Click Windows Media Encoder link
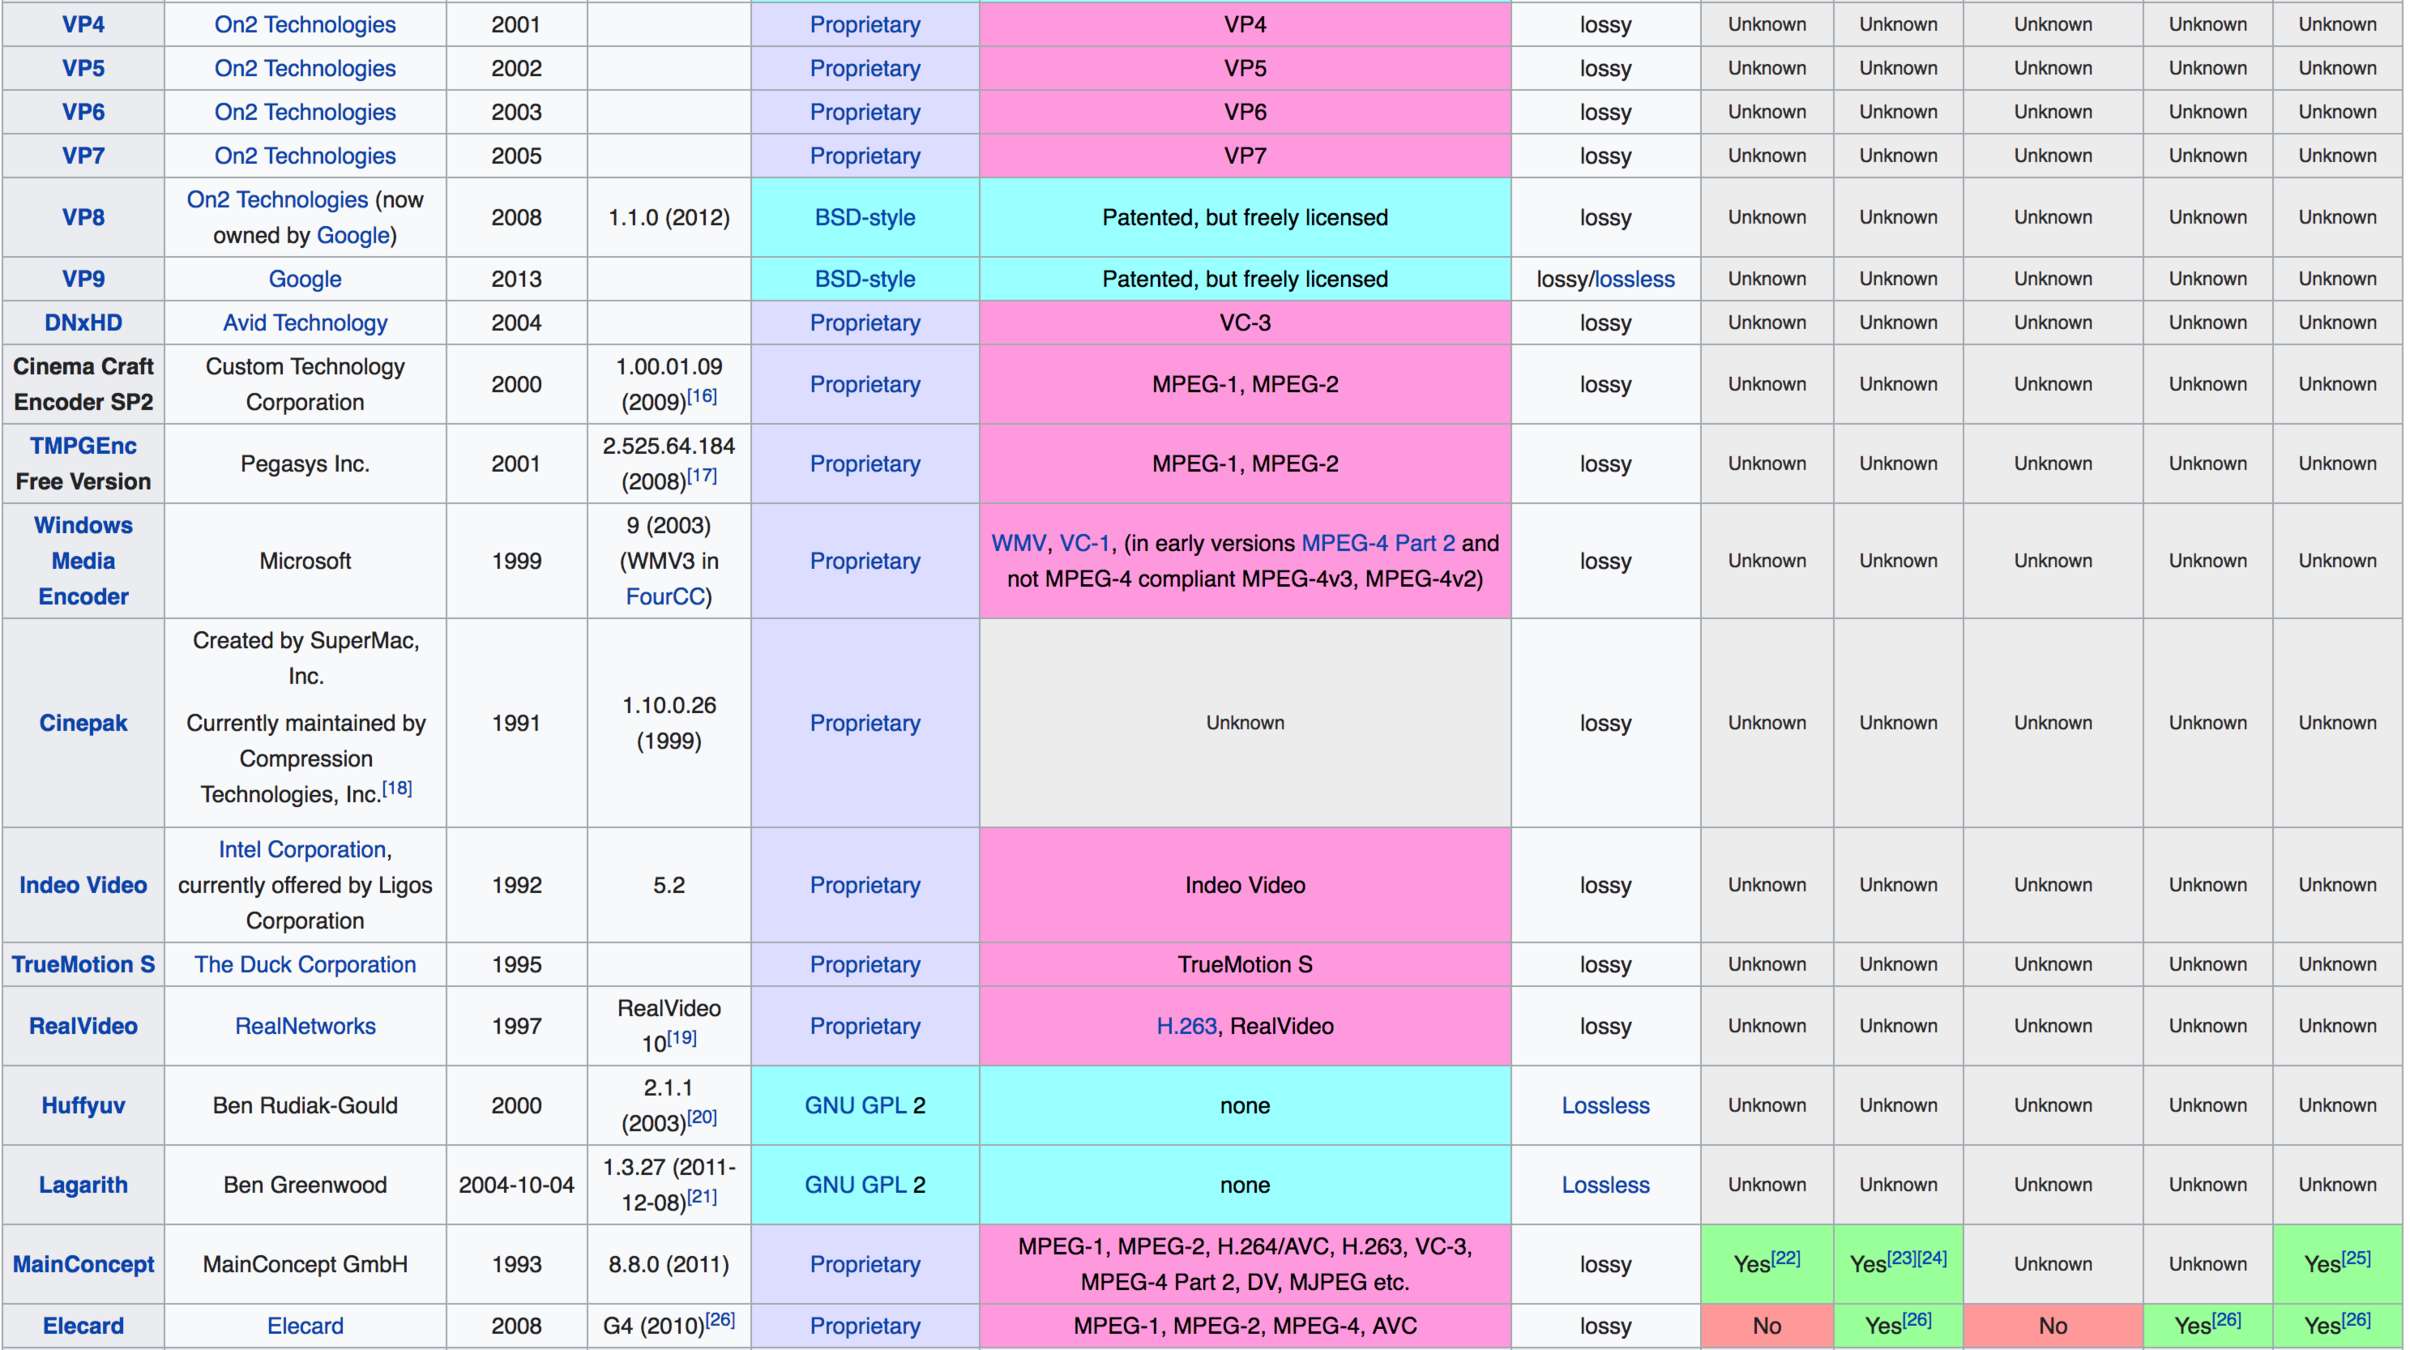The width and height of the screenshot is (2410, 1350). point(83,560)
